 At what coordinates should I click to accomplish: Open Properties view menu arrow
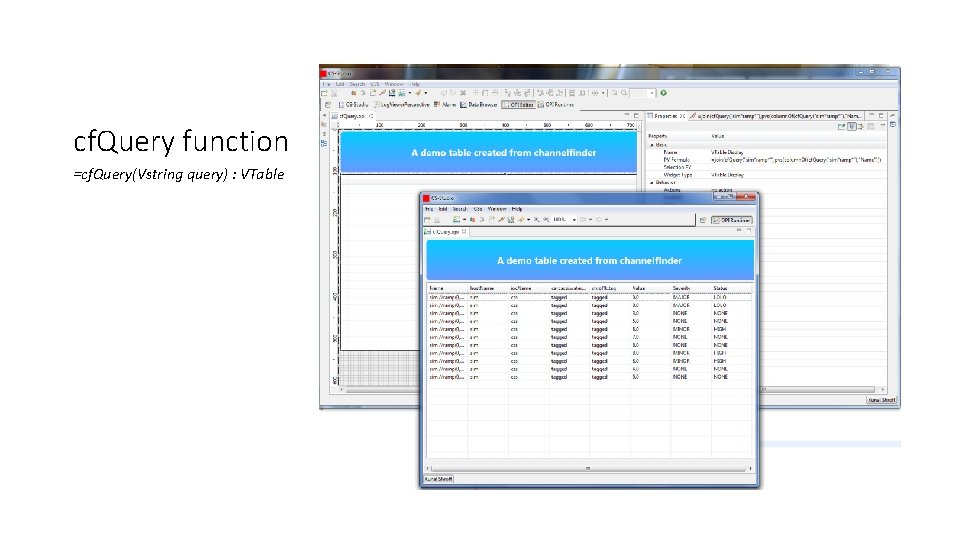point(882,126)
